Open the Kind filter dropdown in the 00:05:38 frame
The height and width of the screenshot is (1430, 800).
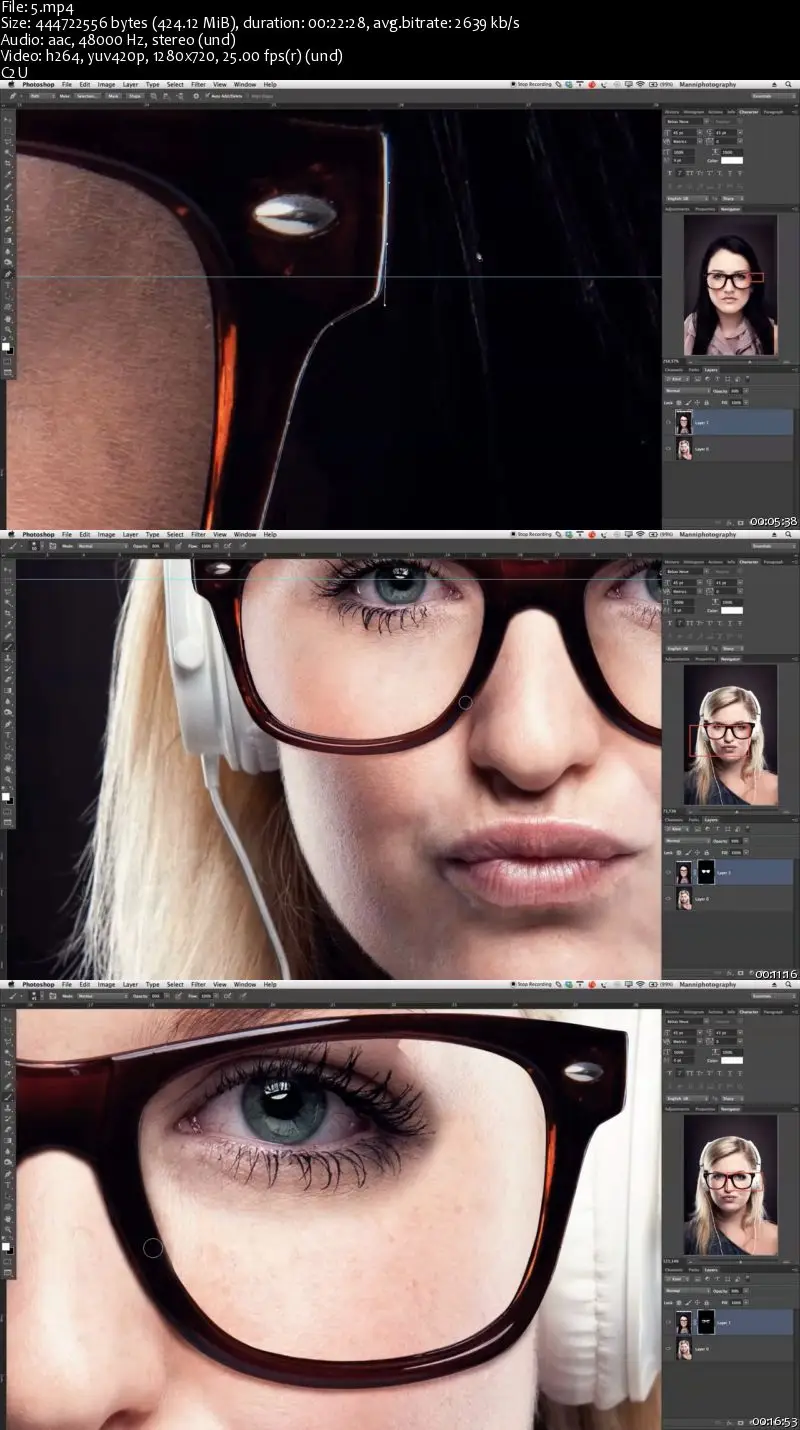coord(677,379)
